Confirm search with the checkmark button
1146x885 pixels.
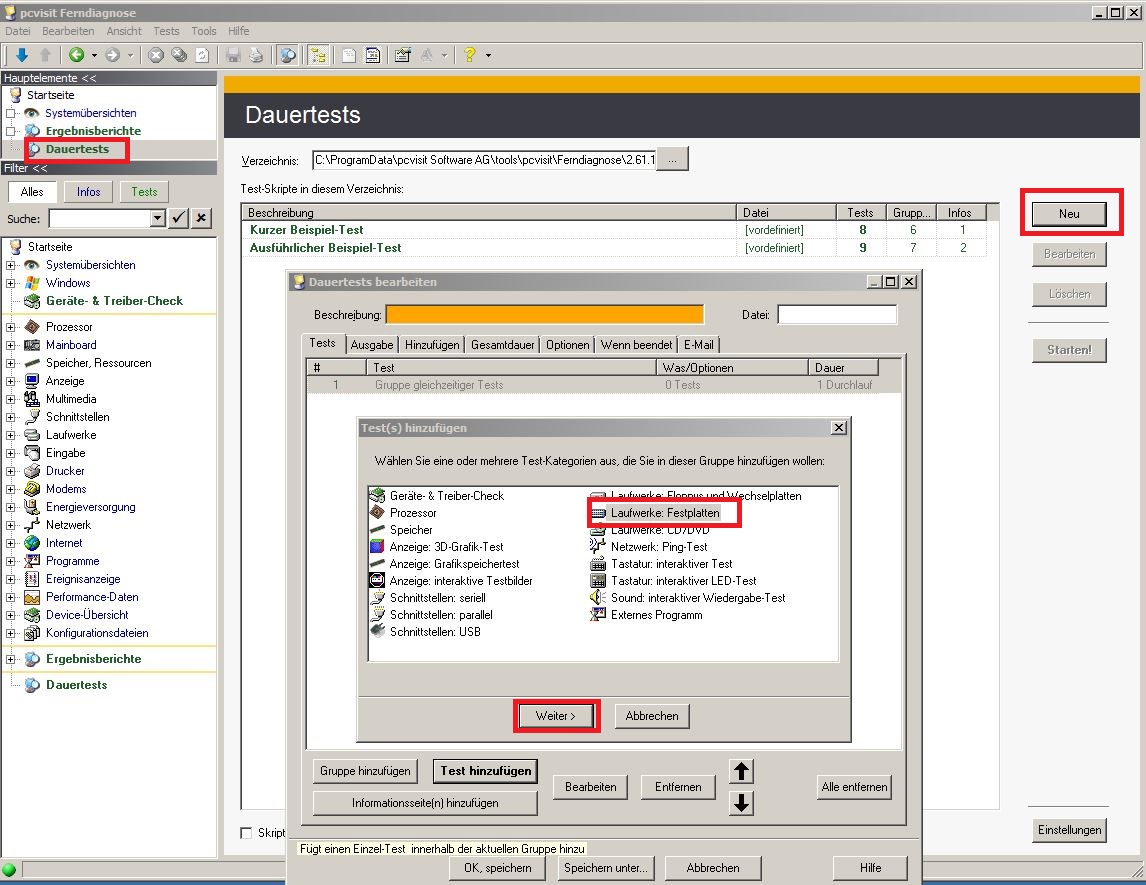tap(179, 218)
